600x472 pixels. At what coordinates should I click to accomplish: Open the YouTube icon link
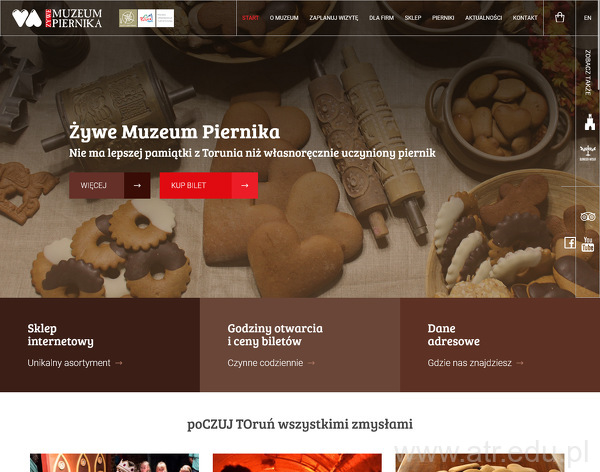(x=588, y=244)
